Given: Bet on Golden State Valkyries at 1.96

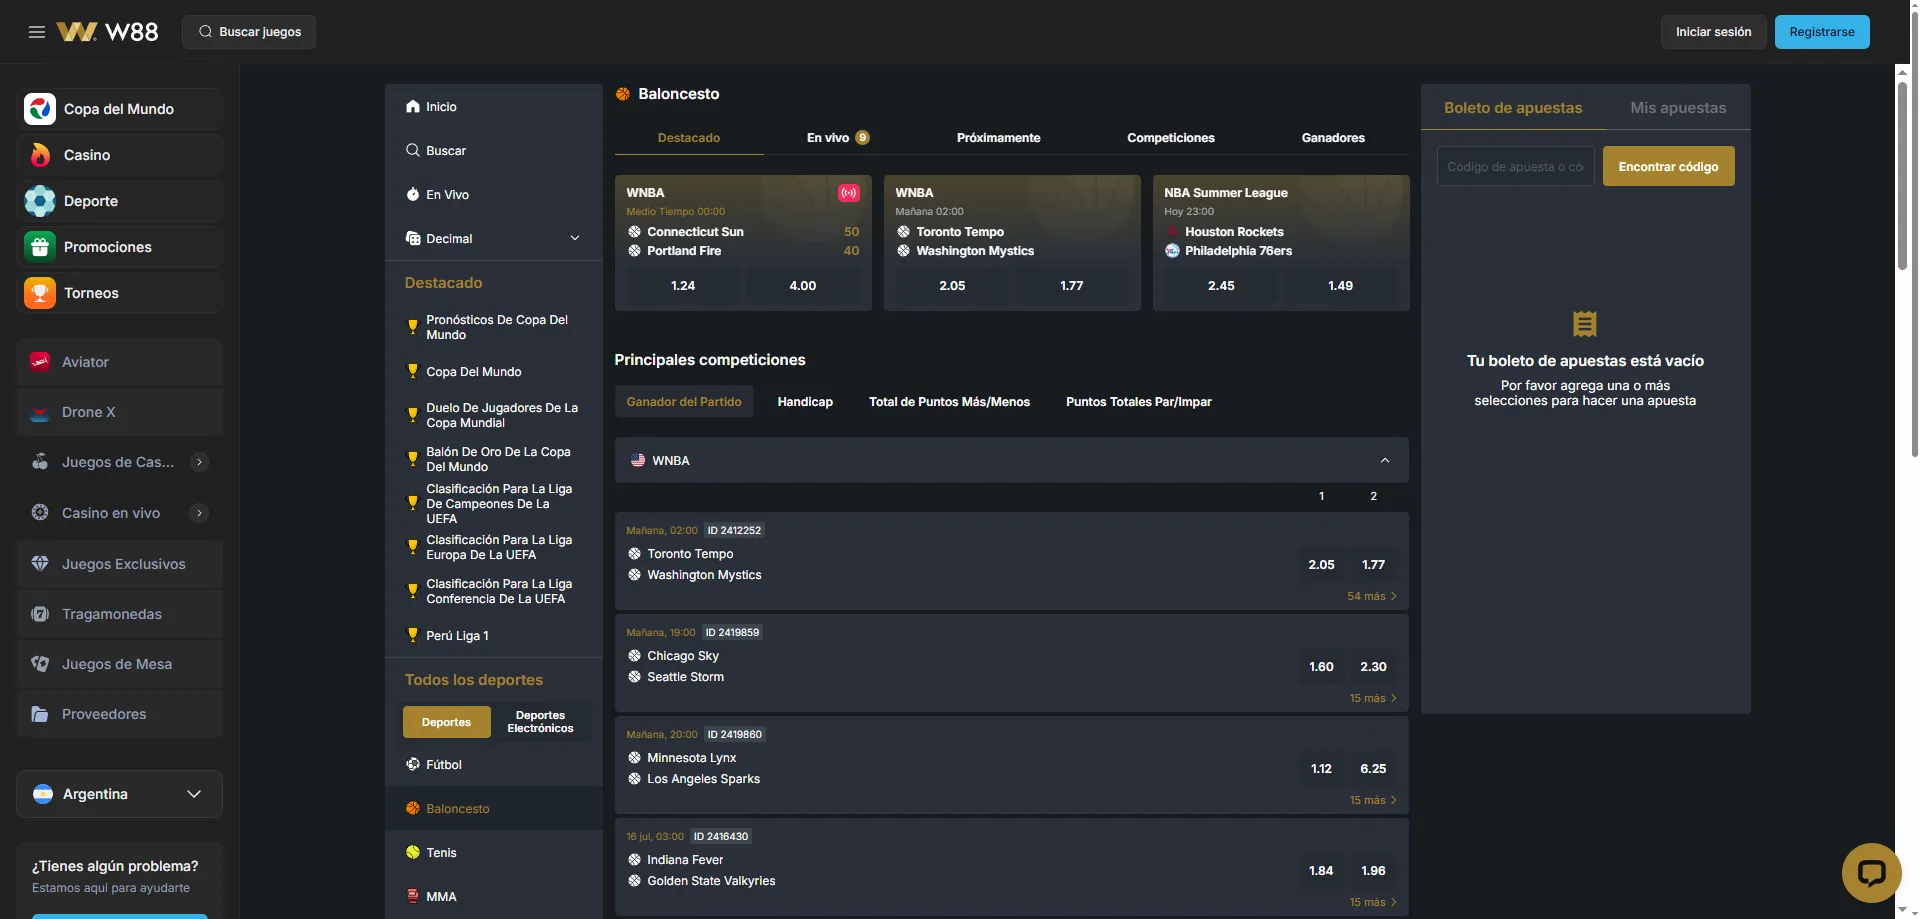Looking at the screenshot, I should pyautogui.click(x=1373, y=871).
